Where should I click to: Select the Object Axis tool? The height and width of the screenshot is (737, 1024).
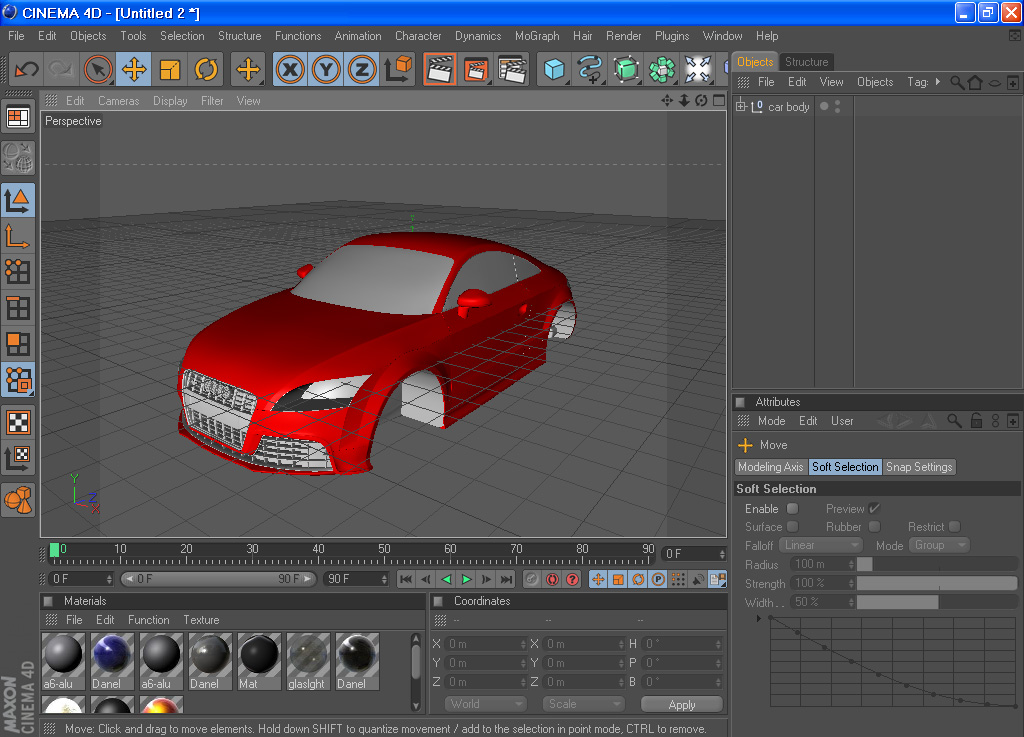point(18,236)
